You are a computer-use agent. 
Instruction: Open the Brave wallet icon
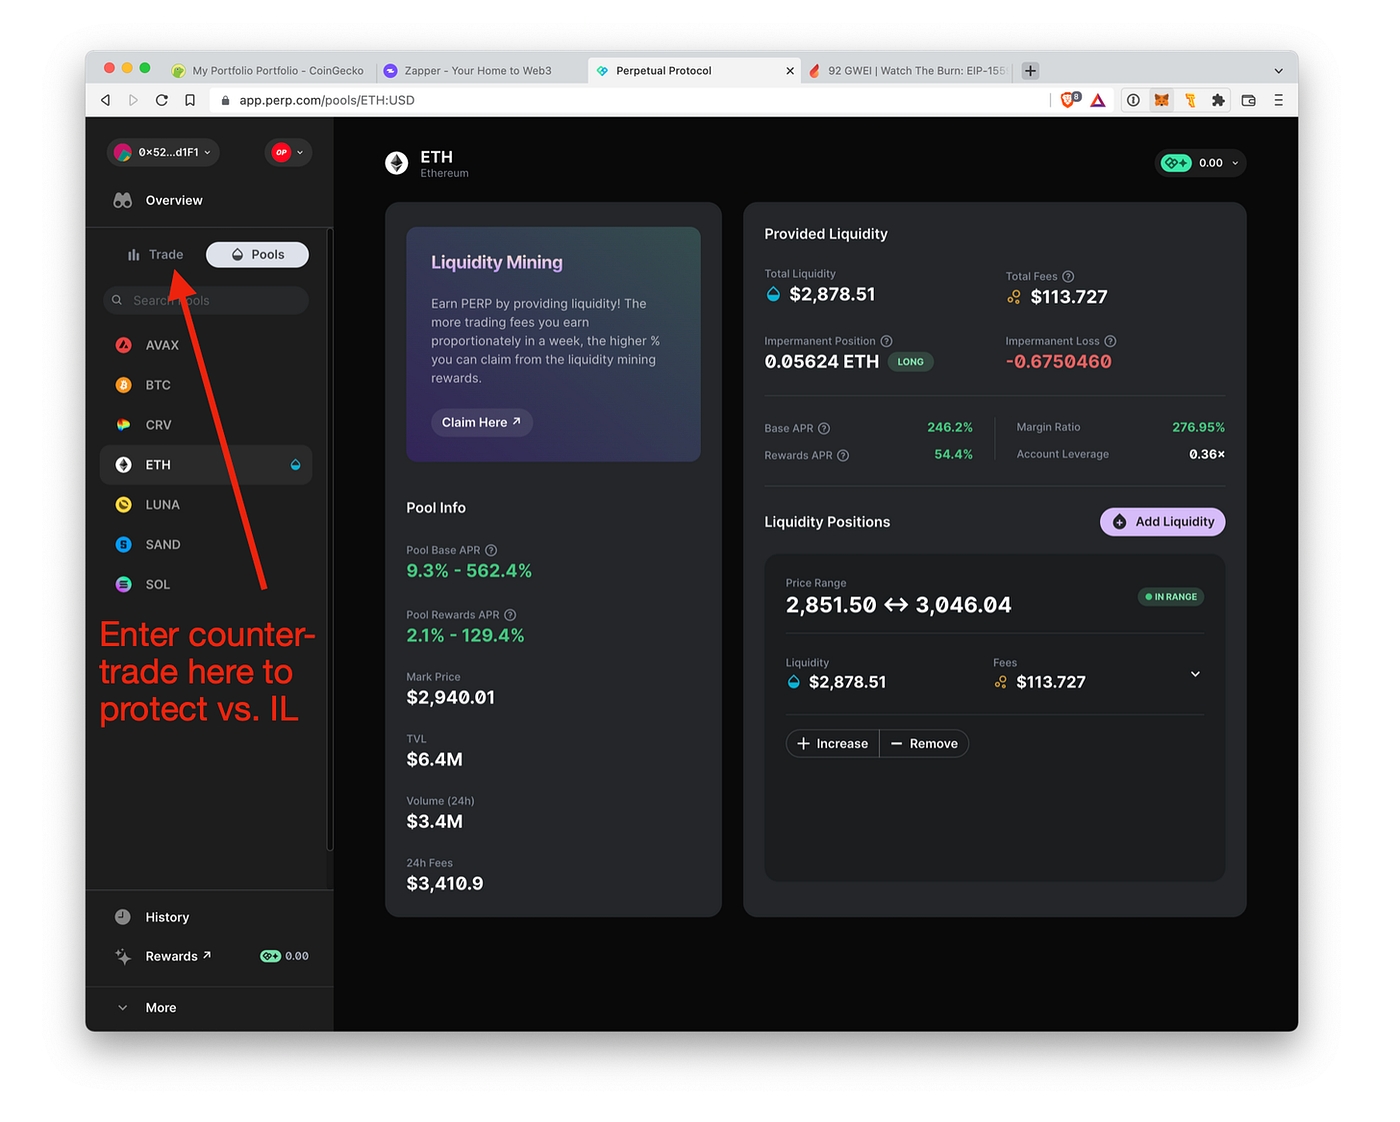click(x=1248, y=100)
